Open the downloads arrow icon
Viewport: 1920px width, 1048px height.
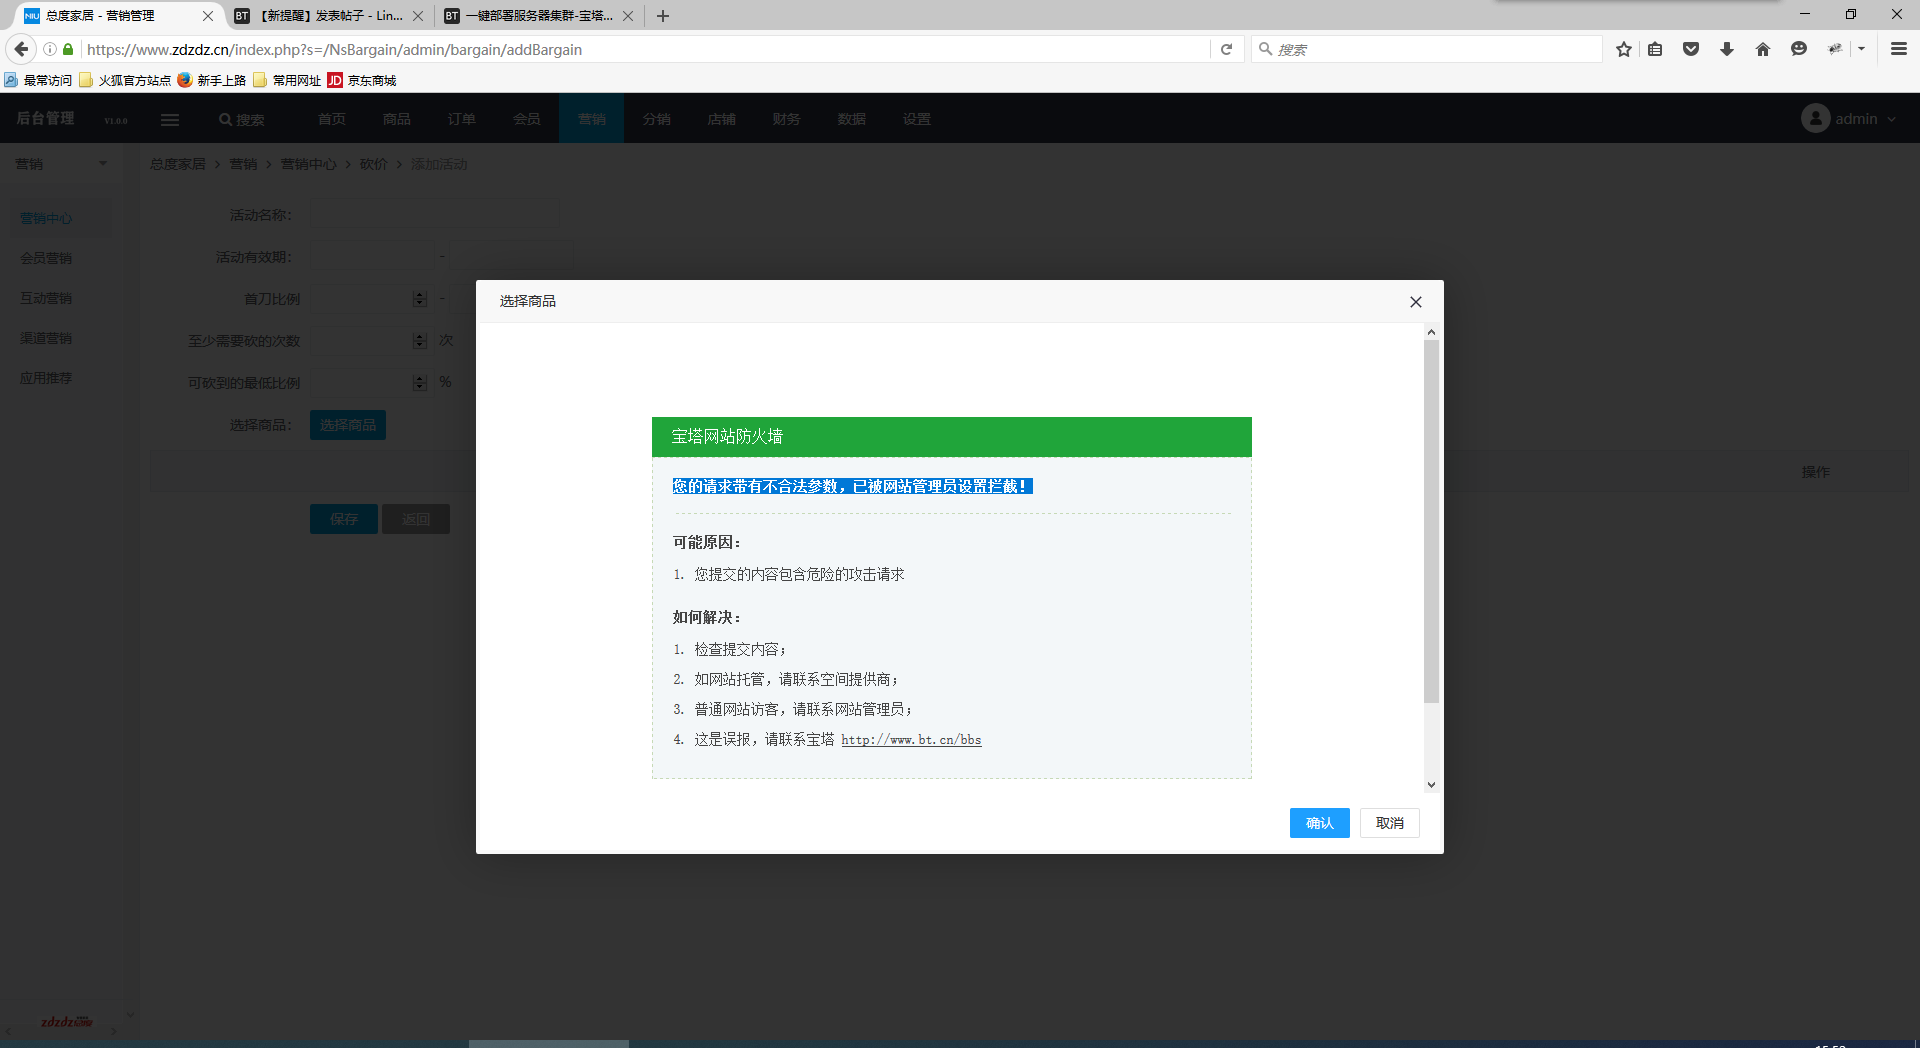click(1727, 49)
